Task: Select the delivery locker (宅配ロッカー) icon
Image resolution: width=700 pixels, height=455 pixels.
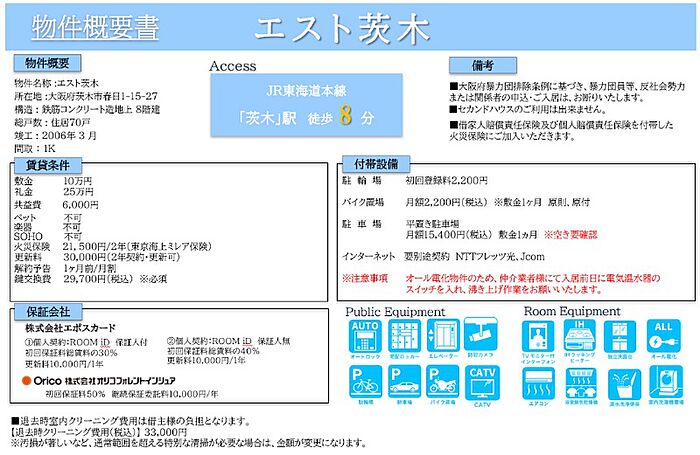Action: pyautogui.click(x=401, y=336)
